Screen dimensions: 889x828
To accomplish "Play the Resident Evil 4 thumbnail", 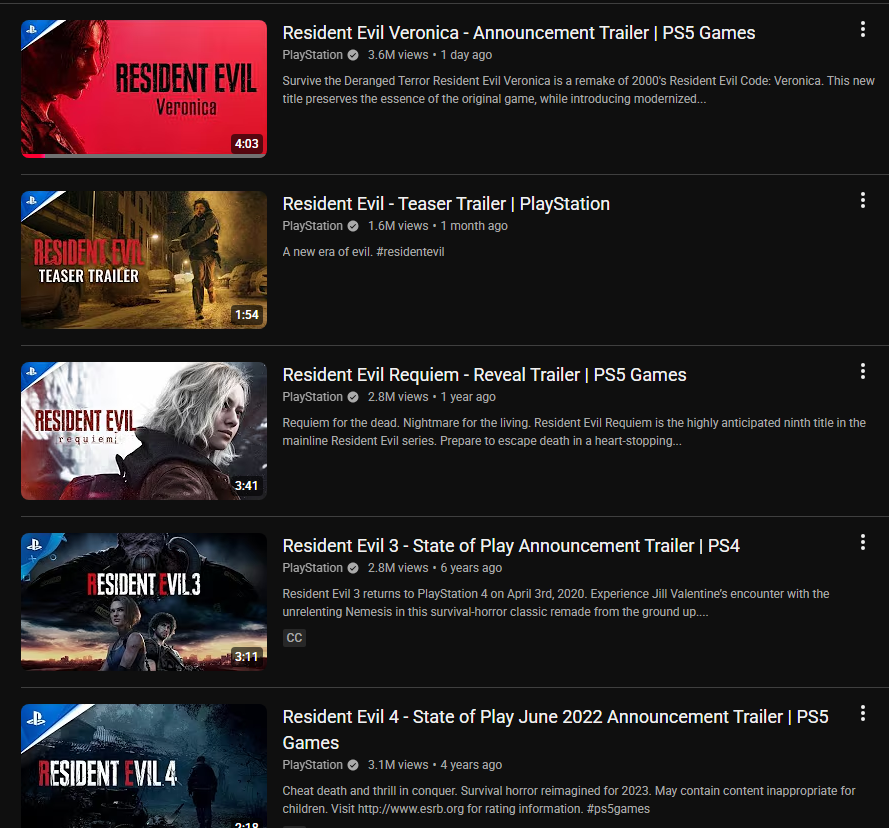I will point(144,766).
